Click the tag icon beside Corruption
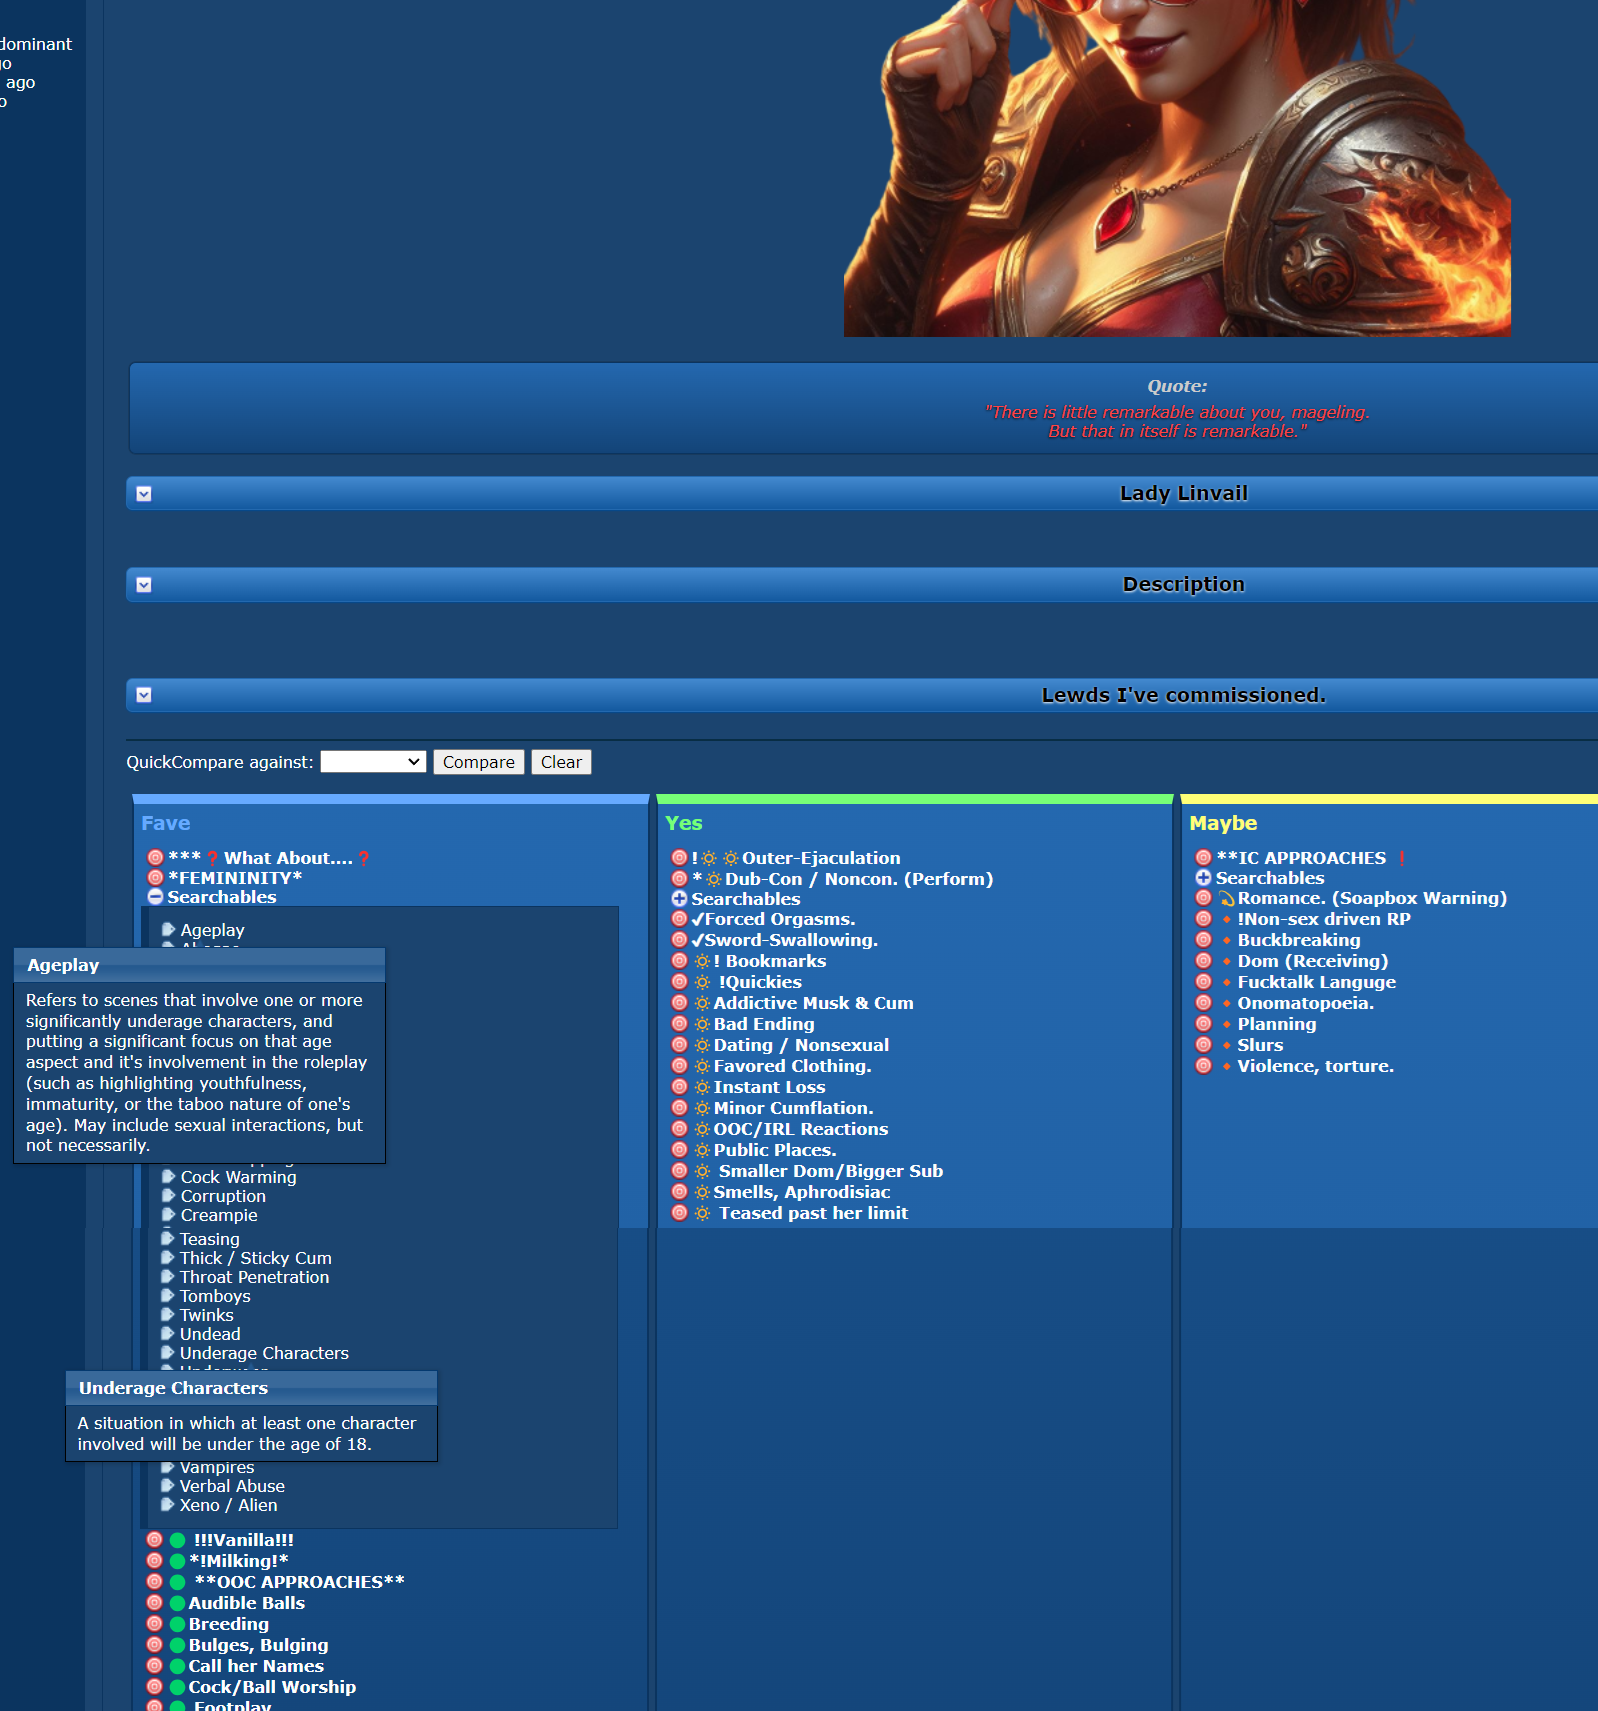Image resolution: width=1598 pixels, height=1711 pixels. pos(168,1195)
